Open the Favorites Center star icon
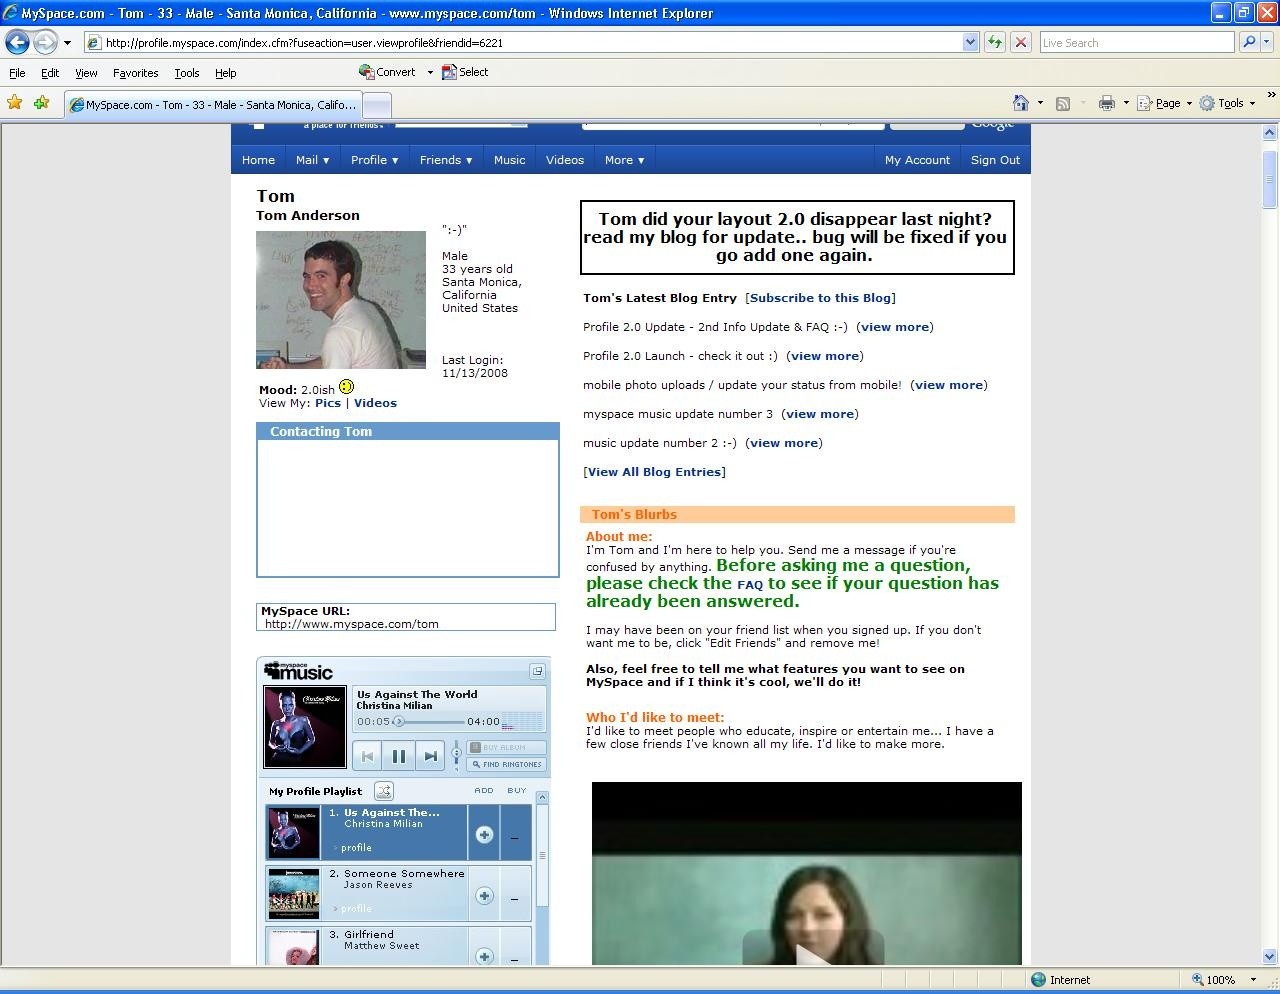The image size is (1280, 994). (15, 103)
